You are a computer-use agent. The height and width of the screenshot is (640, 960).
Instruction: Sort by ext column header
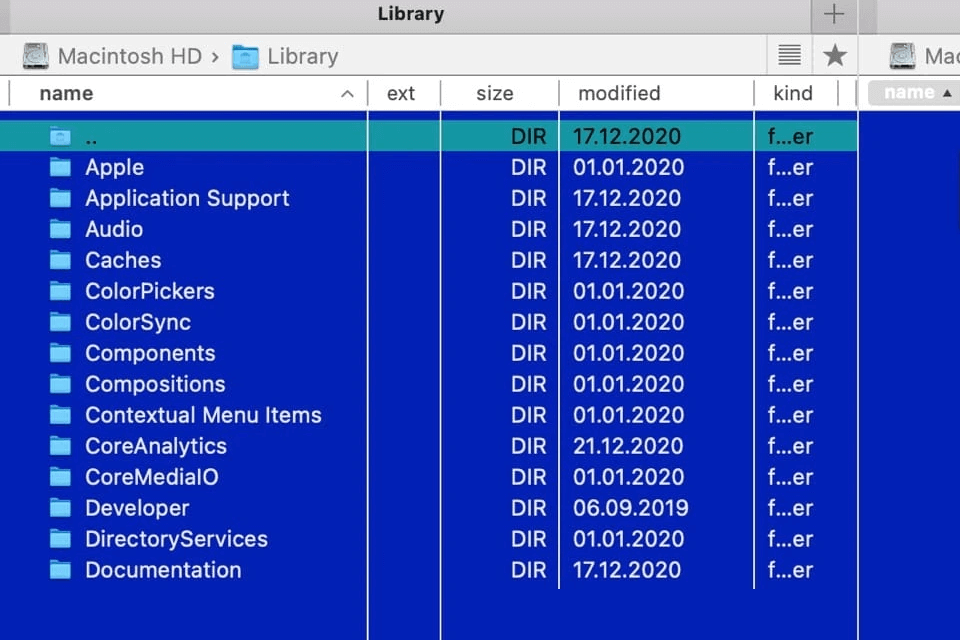pos(401,93)
